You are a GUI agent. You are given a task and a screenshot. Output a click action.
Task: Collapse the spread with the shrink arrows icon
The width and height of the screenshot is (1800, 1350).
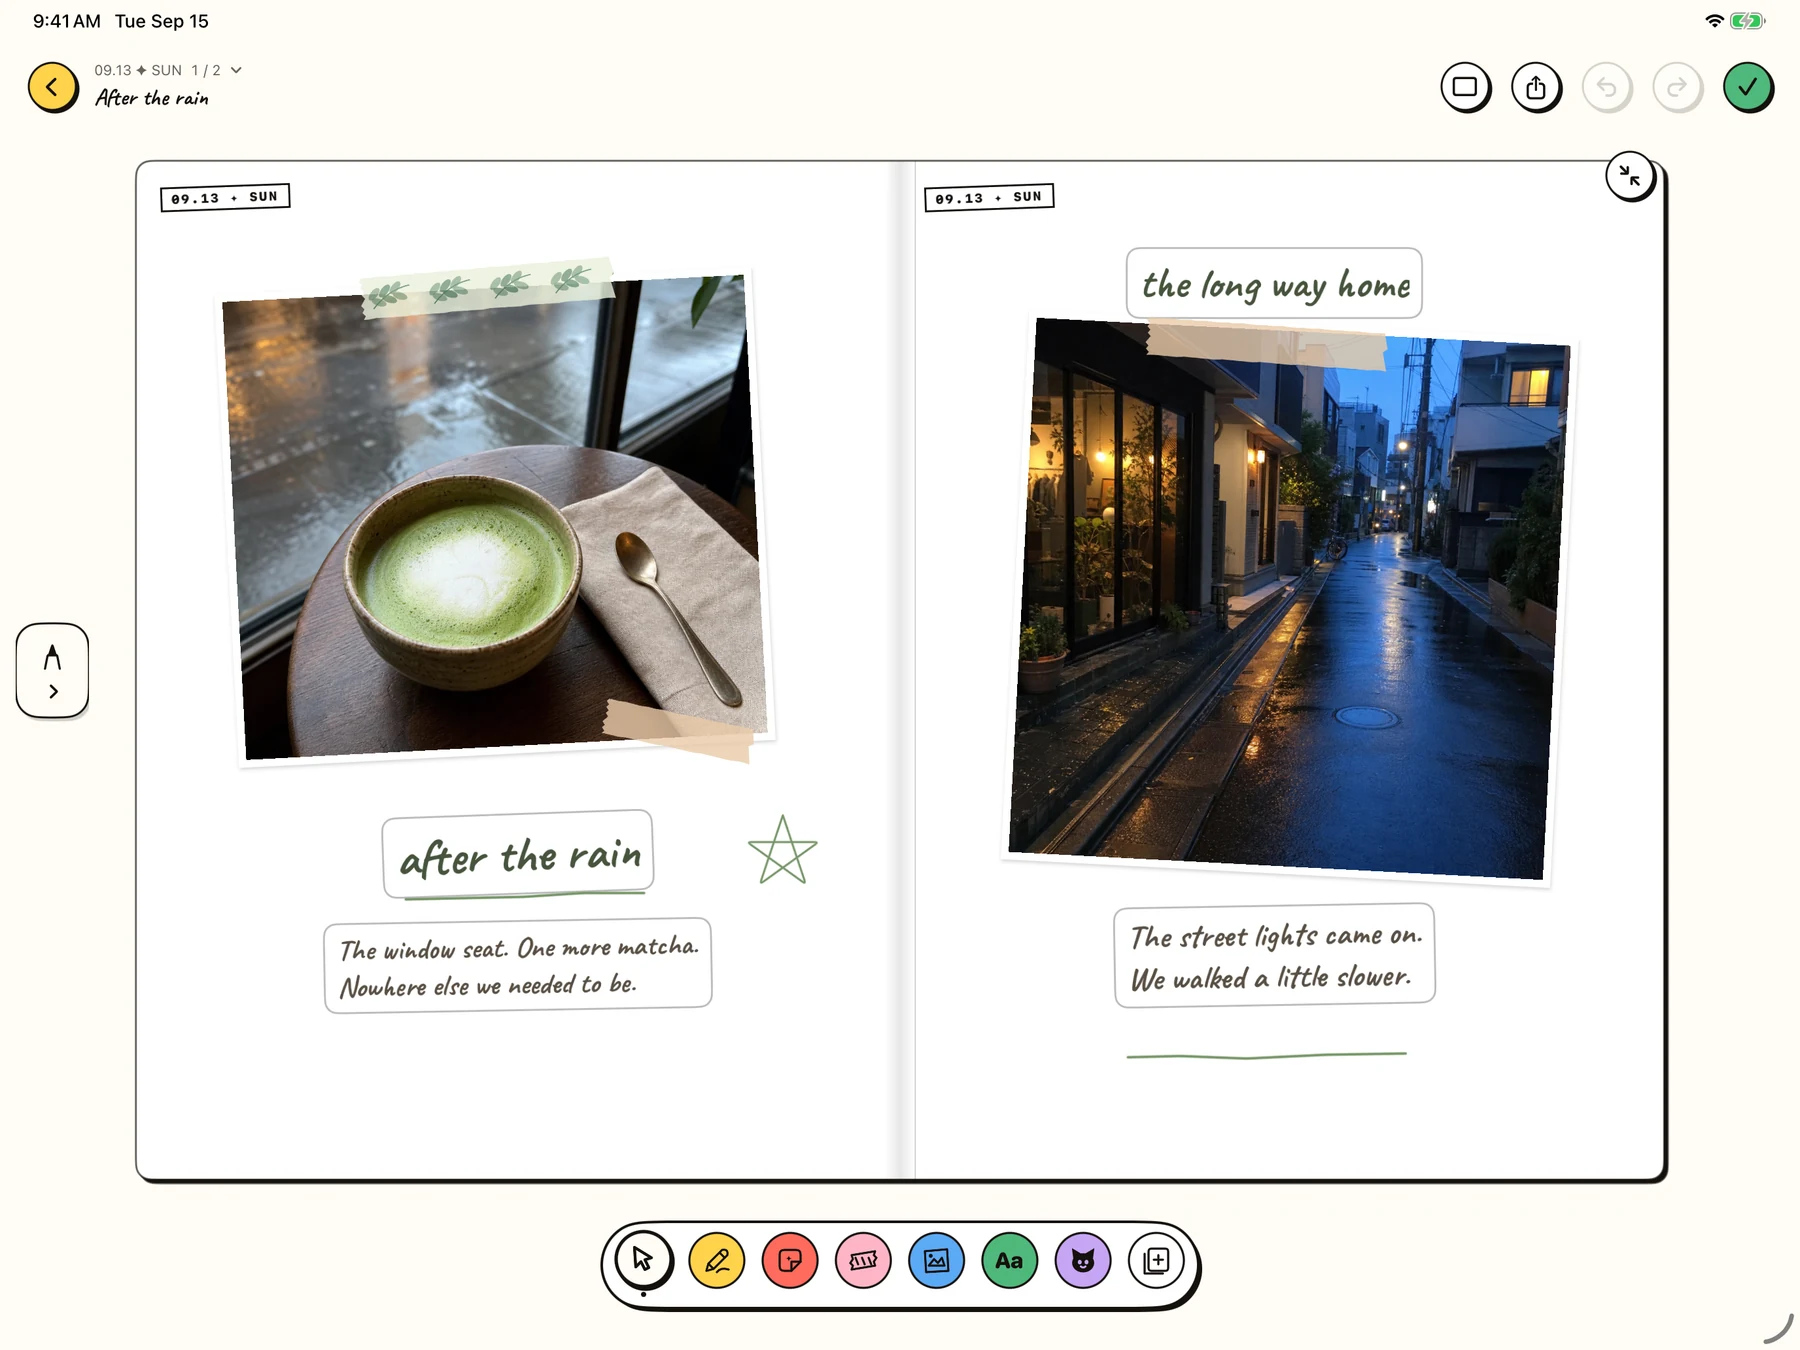click(x=1630, y=177)
